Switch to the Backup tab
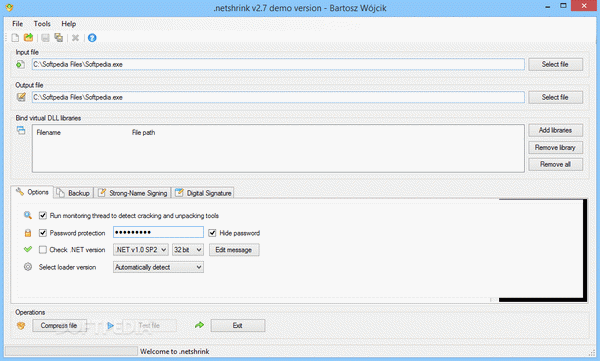 (x=74, y=193)
